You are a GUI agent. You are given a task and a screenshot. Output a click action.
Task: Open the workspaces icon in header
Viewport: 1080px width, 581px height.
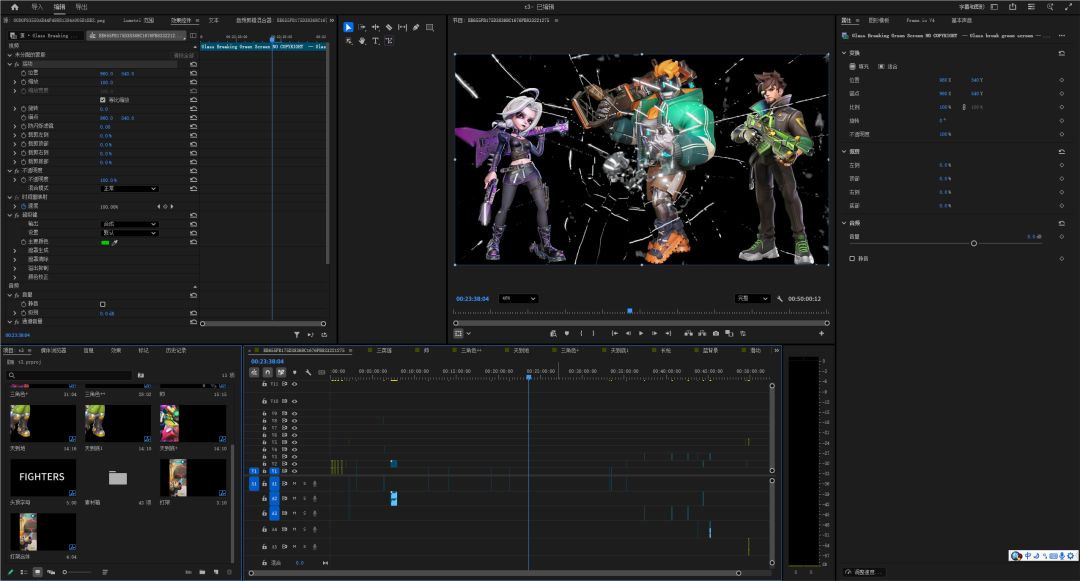(x=994, y=7)
